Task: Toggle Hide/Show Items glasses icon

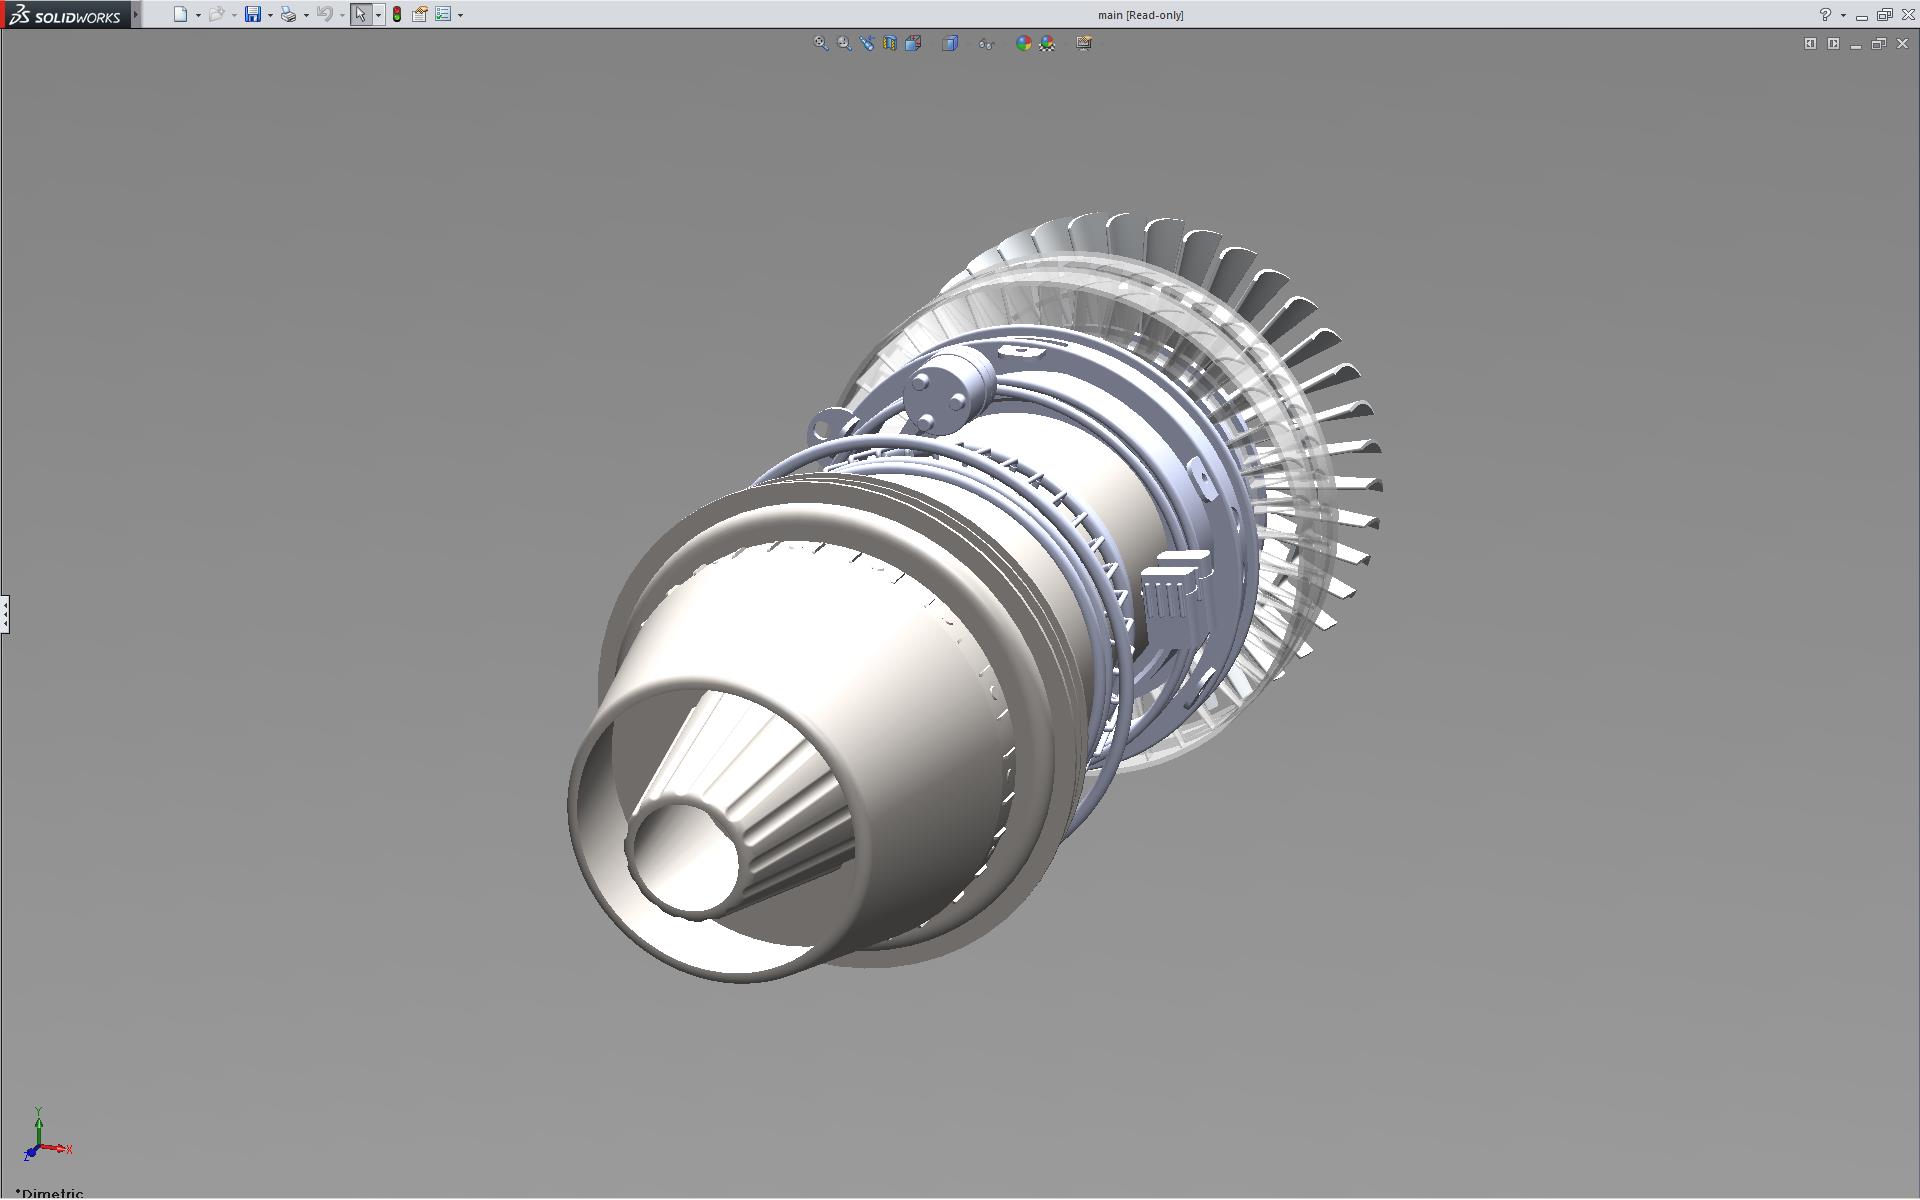Action: [x=986, y=43]
